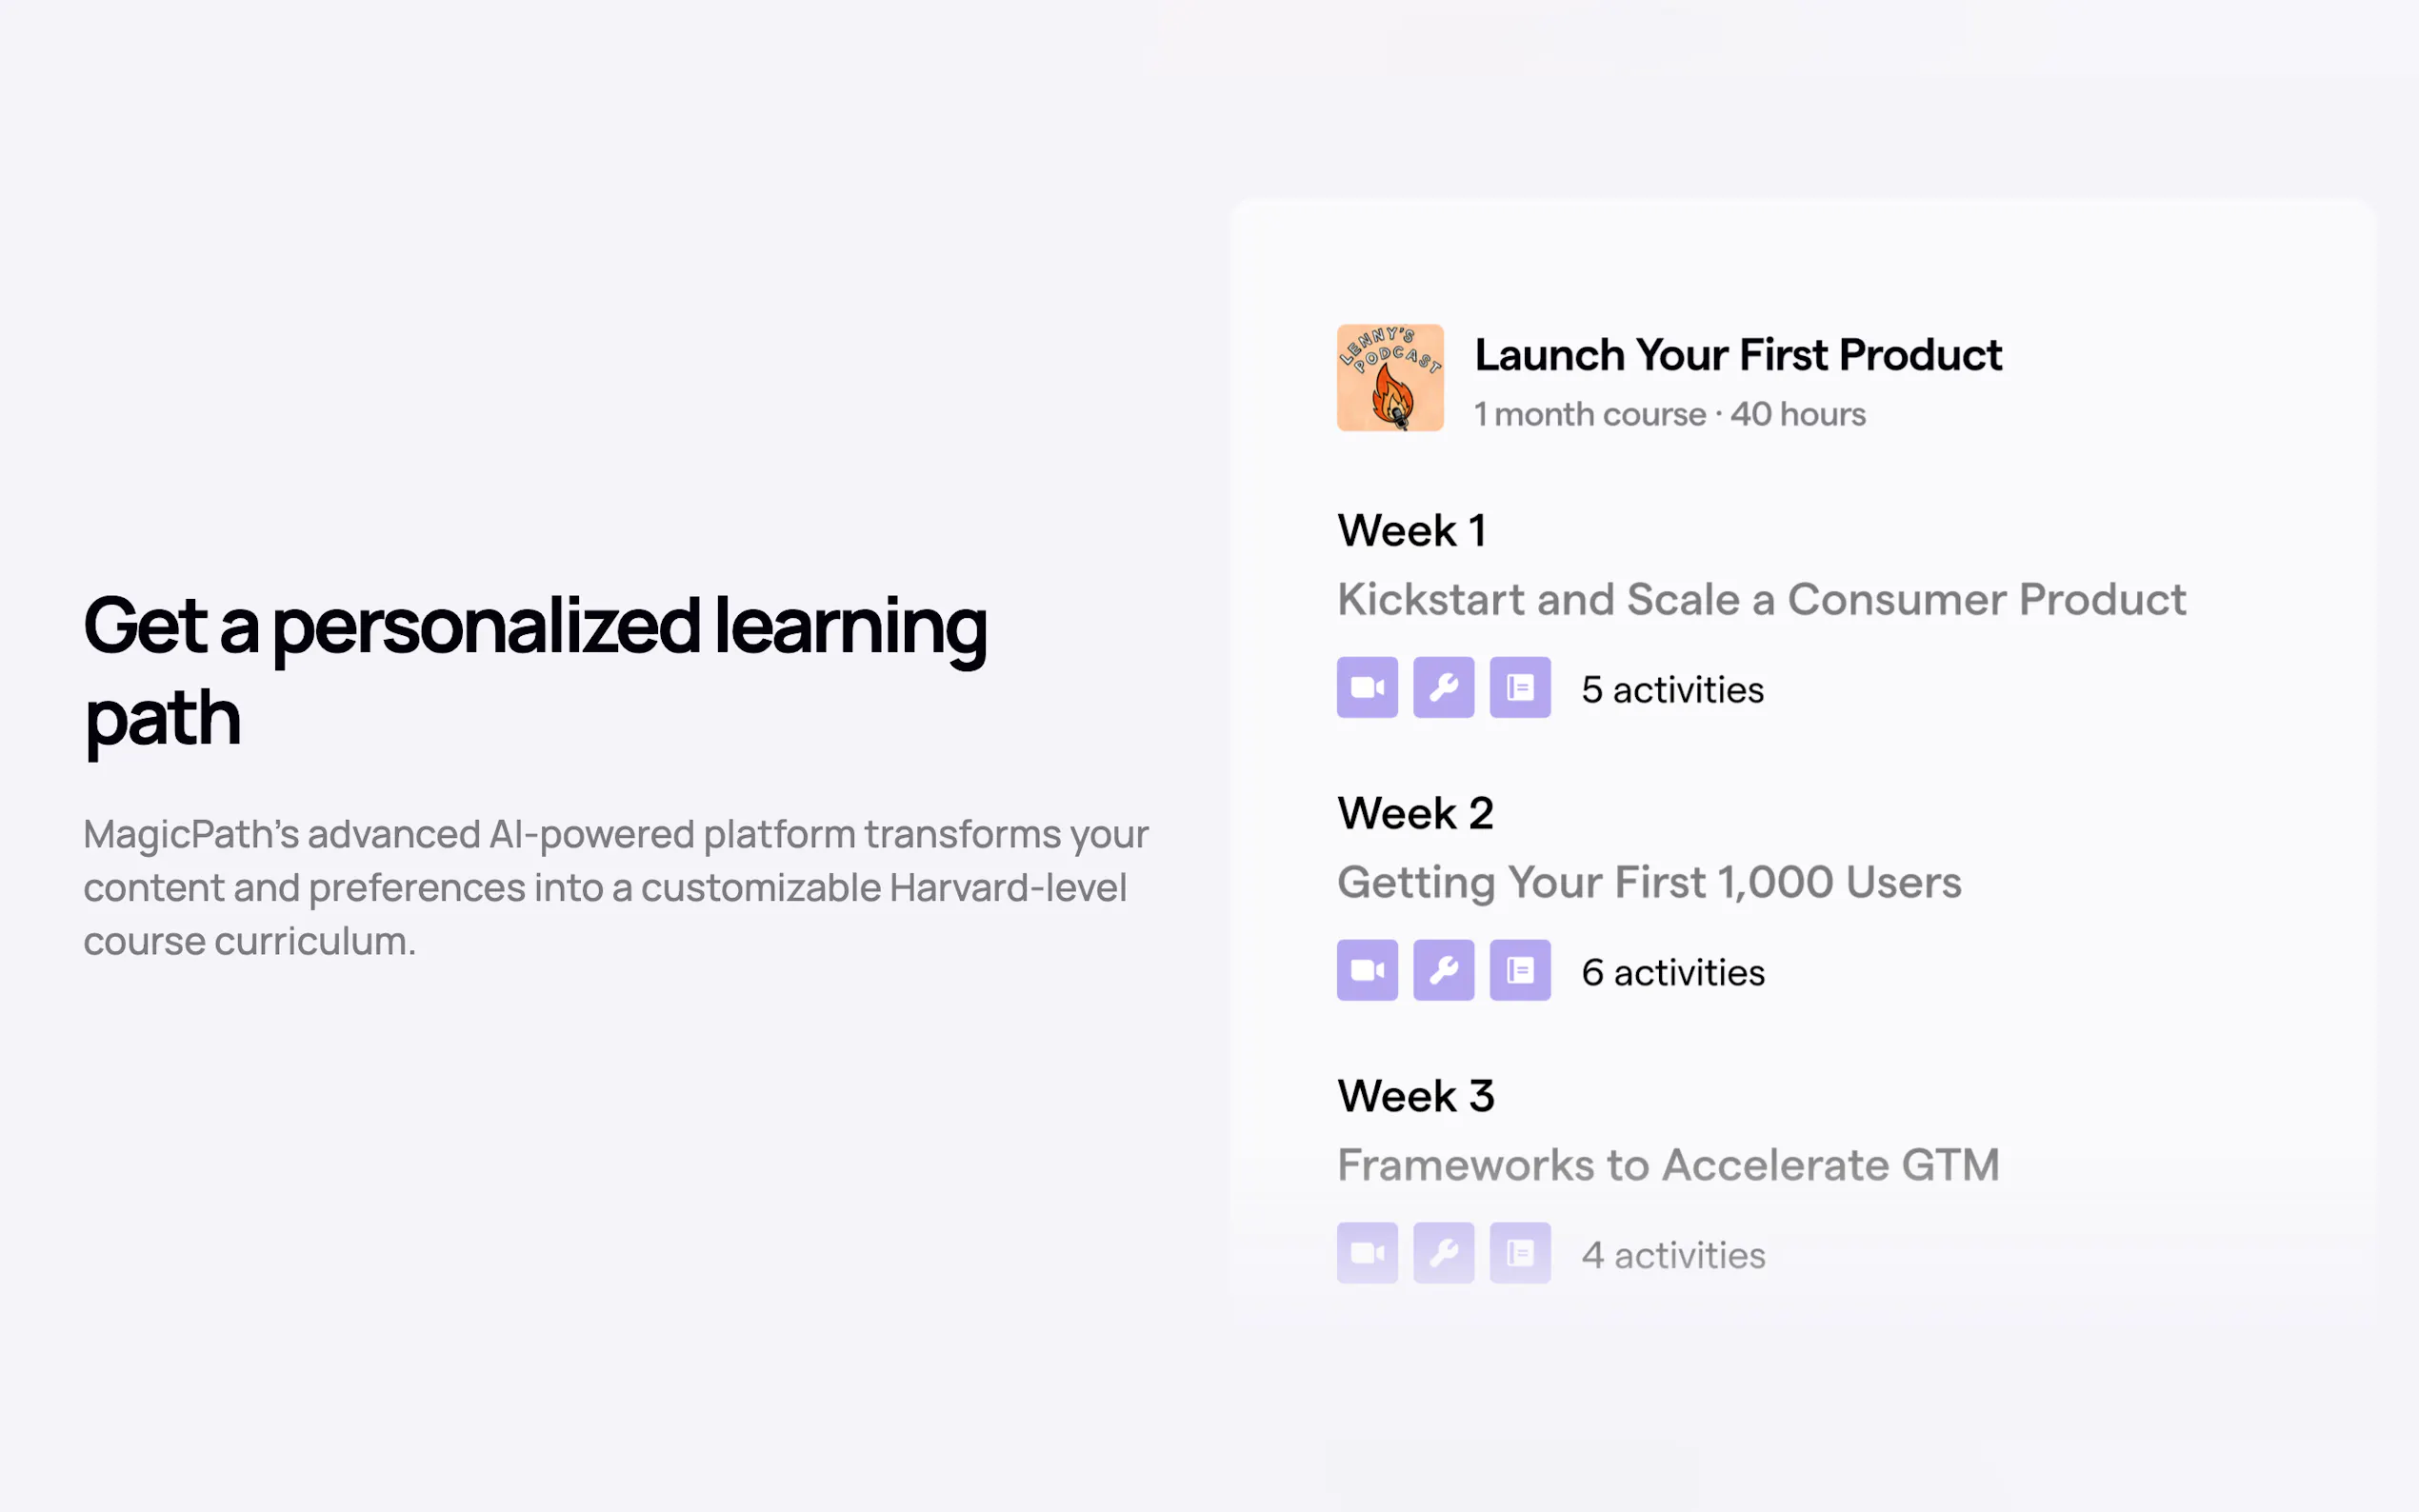Select the Week 1 heading
Image resolution: width=2419 pixels, height=1512 pixels.
pos(1411,530)
